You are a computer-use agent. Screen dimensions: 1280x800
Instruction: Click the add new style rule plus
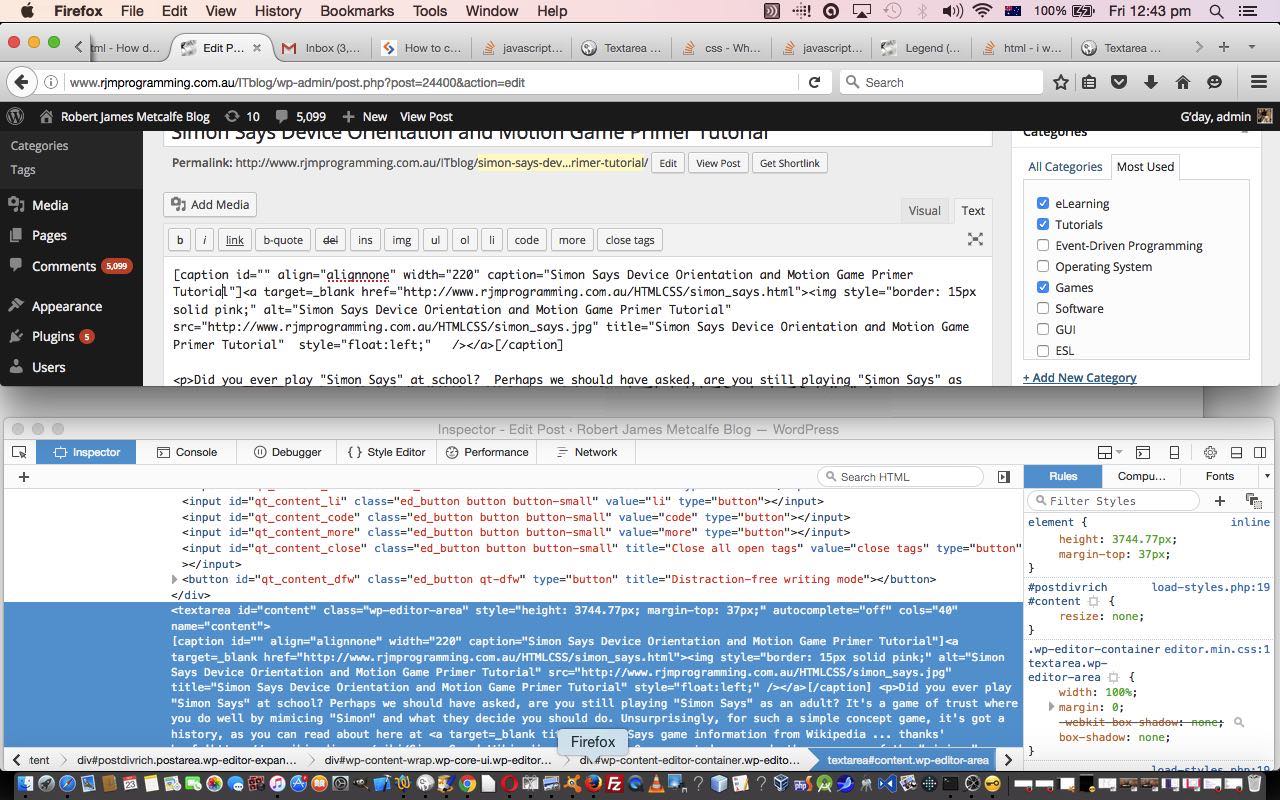1219,500
